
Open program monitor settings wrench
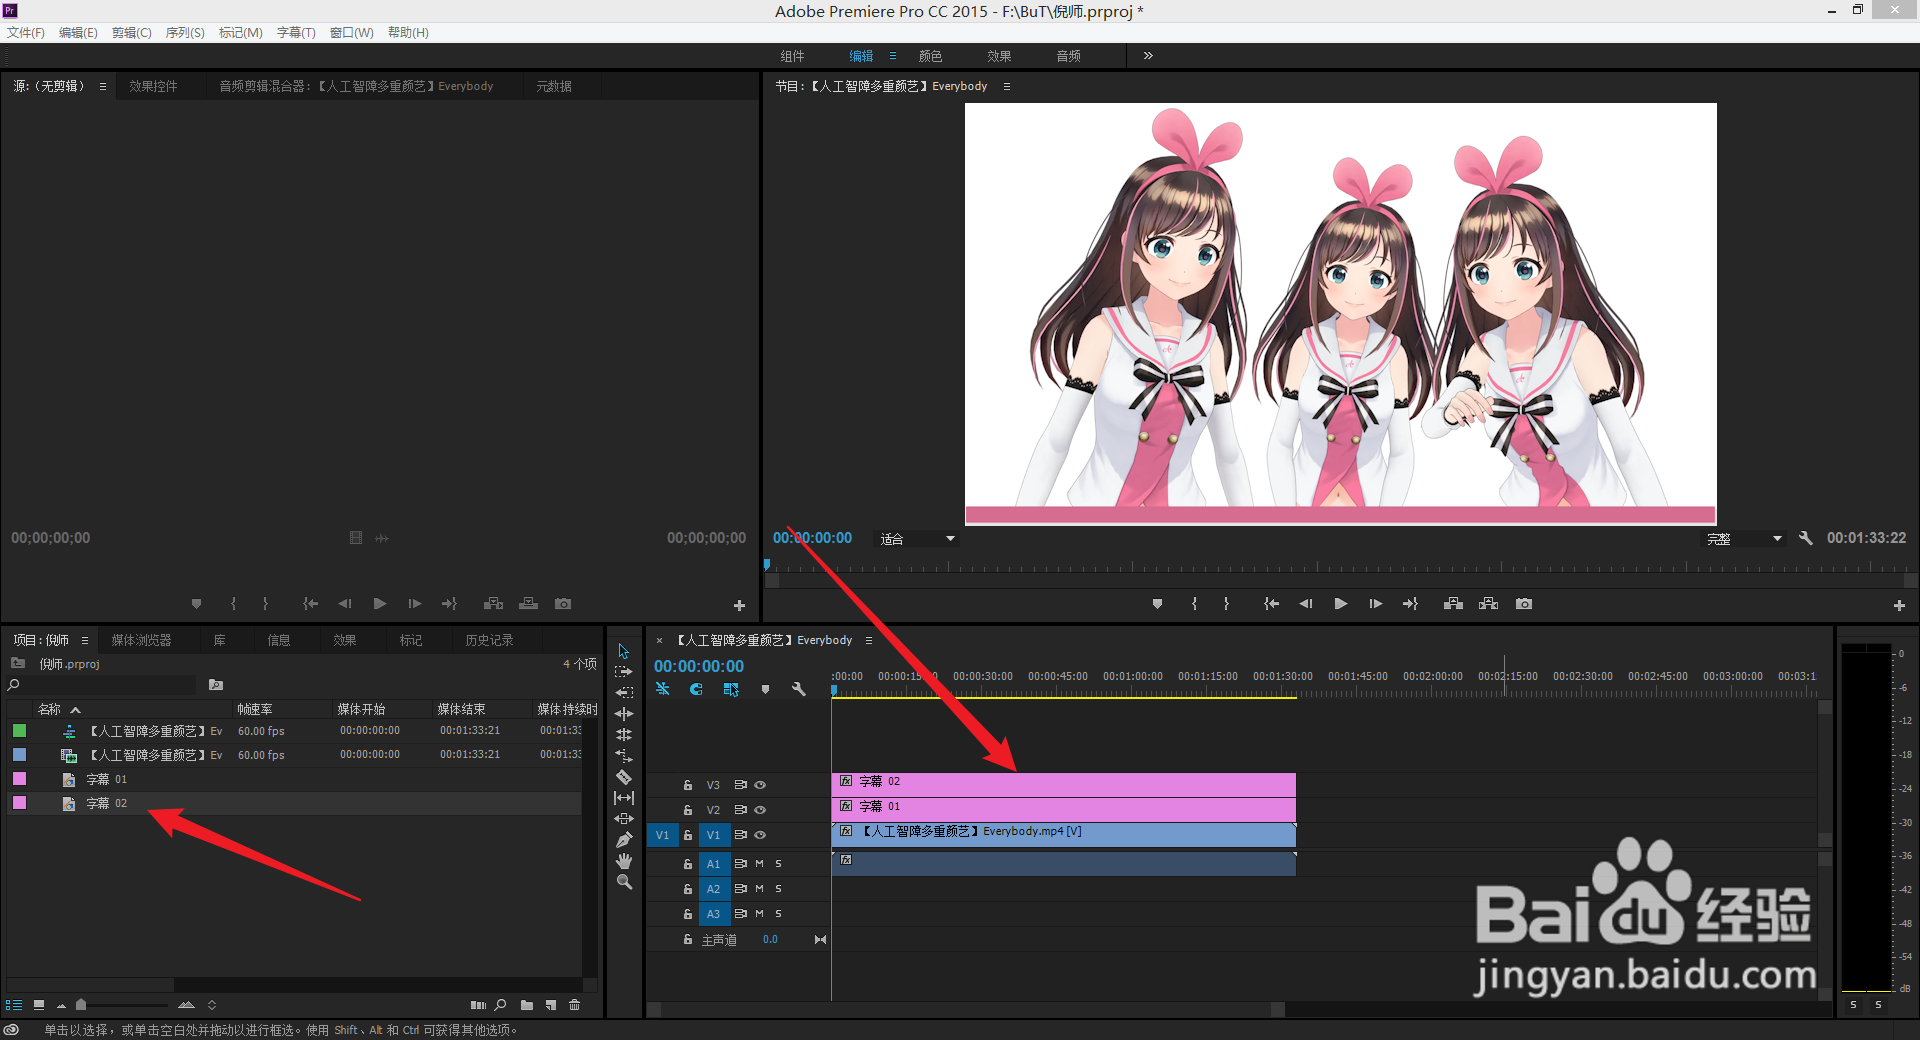[x=1805, y=538]
